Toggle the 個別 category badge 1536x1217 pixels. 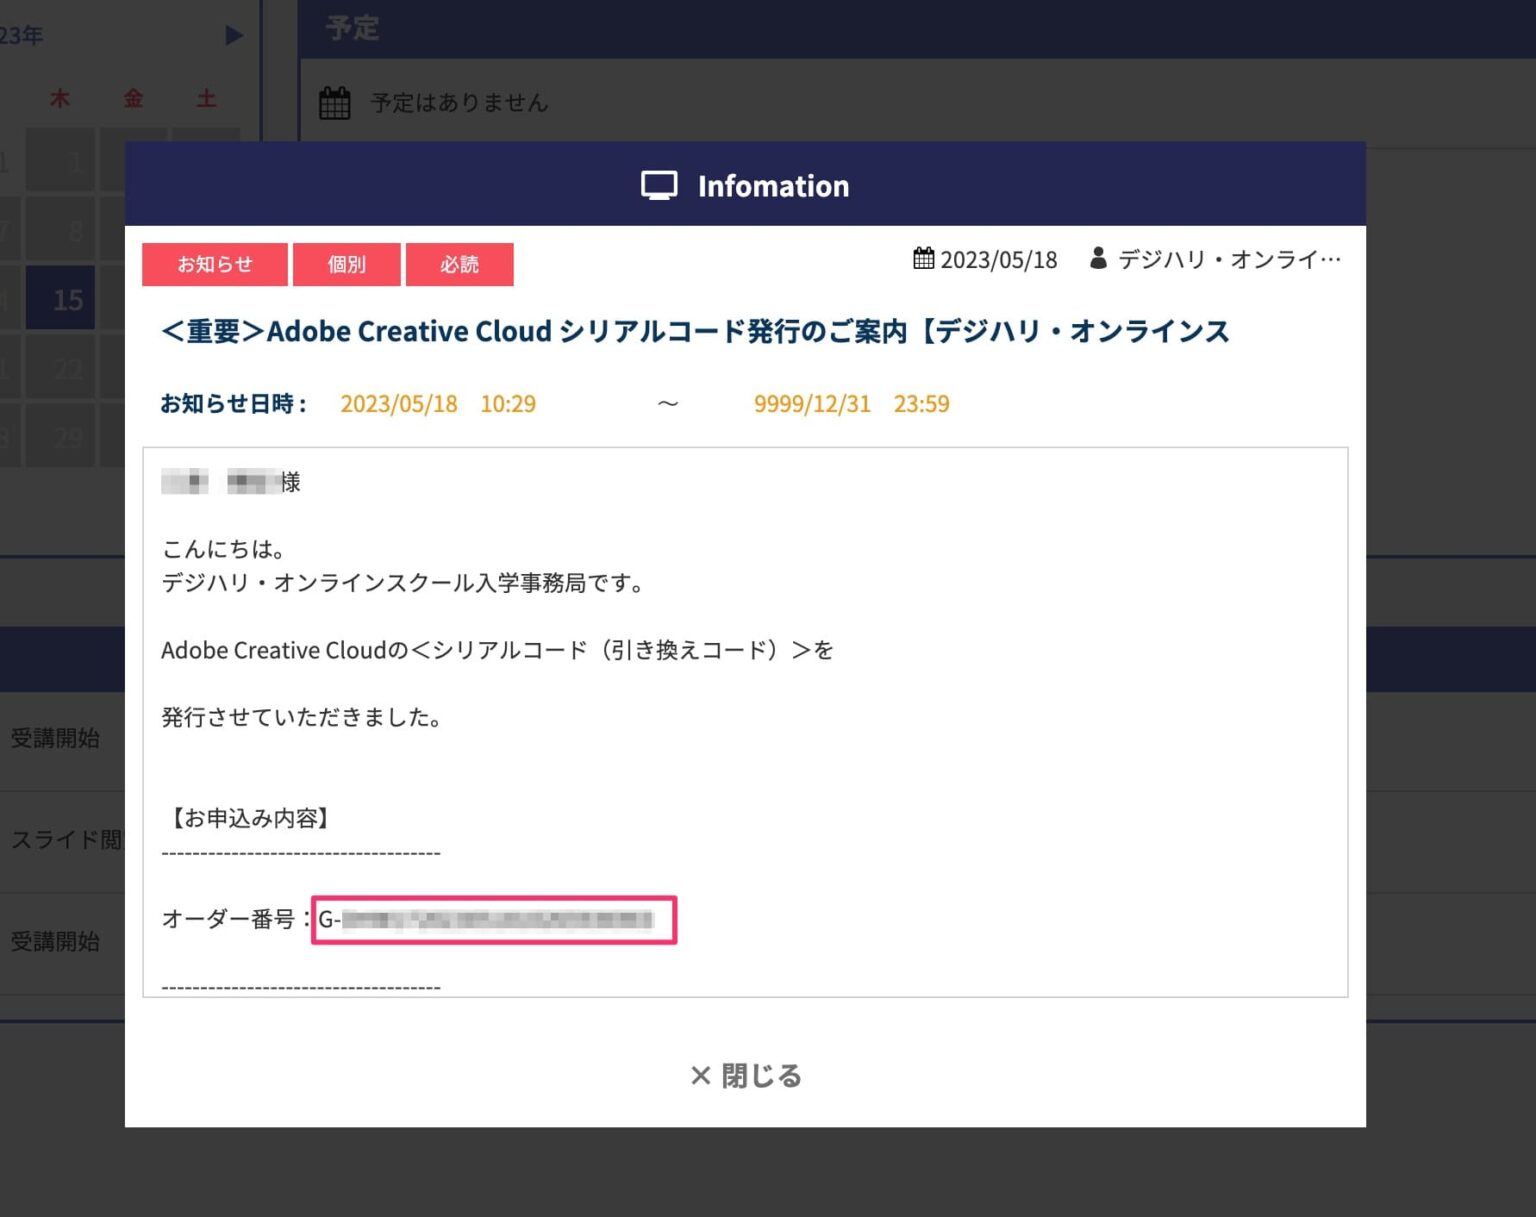[x=347, y=264]
